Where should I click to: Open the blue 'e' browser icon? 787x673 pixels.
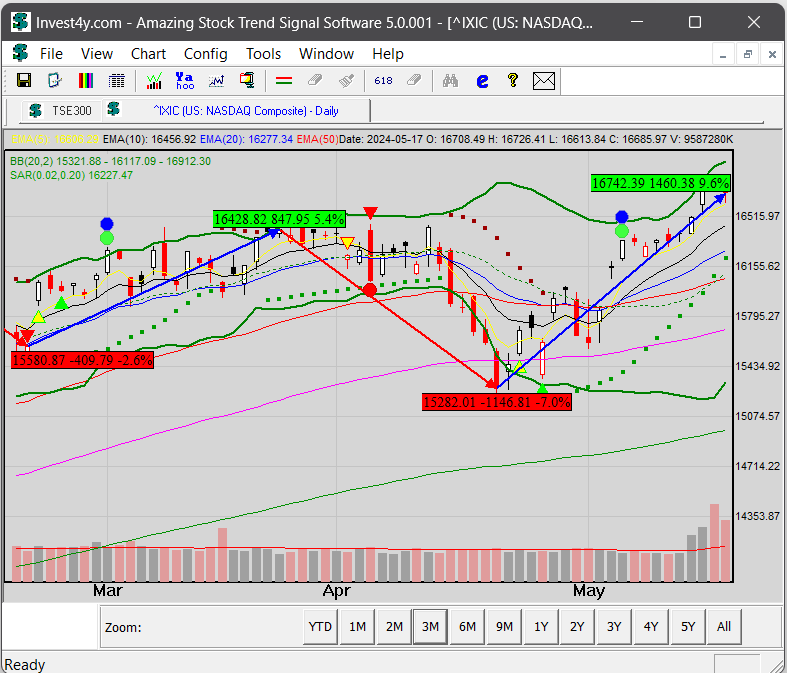pyautogui.click(x=481, y=81)
